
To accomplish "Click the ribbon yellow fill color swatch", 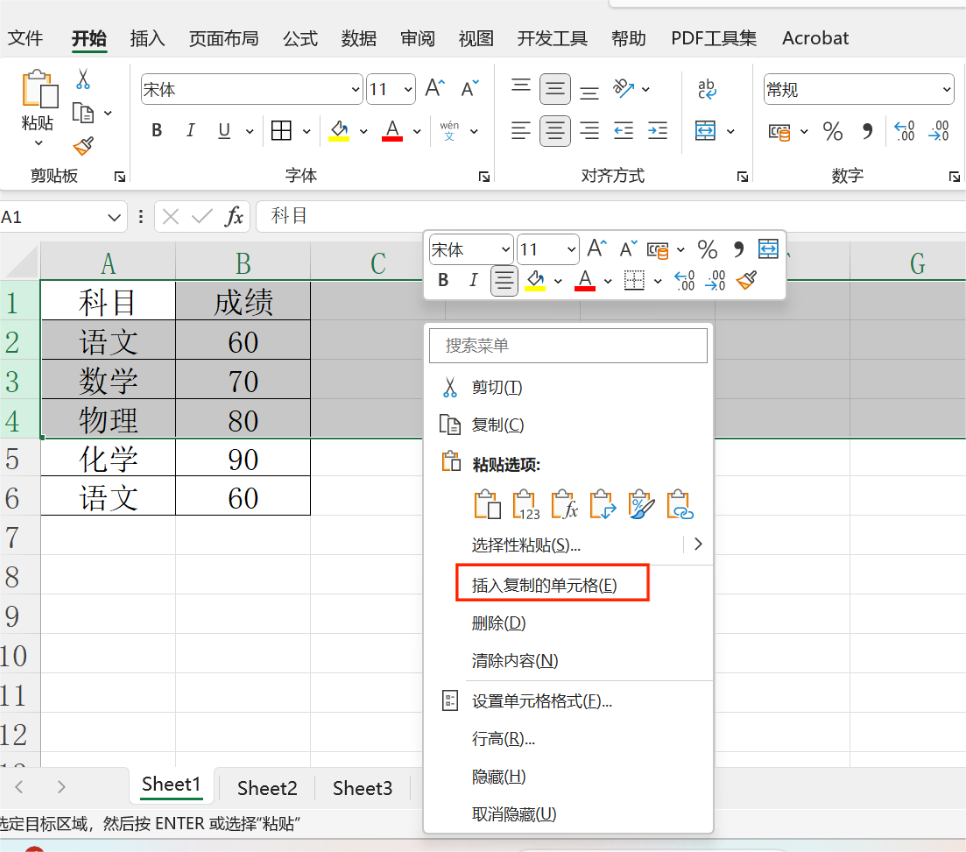I will pyautogui.click(x=339, y=131).
